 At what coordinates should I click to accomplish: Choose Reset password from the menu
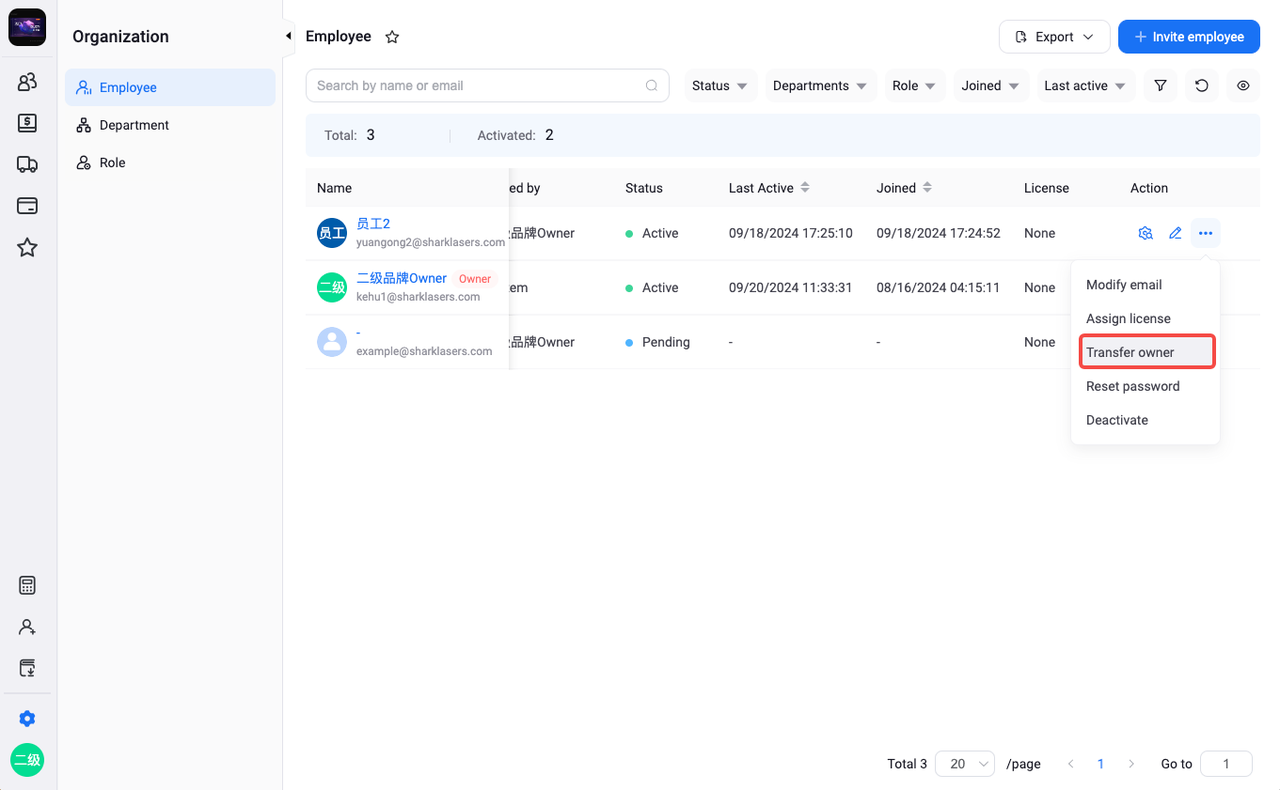[1145, 386]
